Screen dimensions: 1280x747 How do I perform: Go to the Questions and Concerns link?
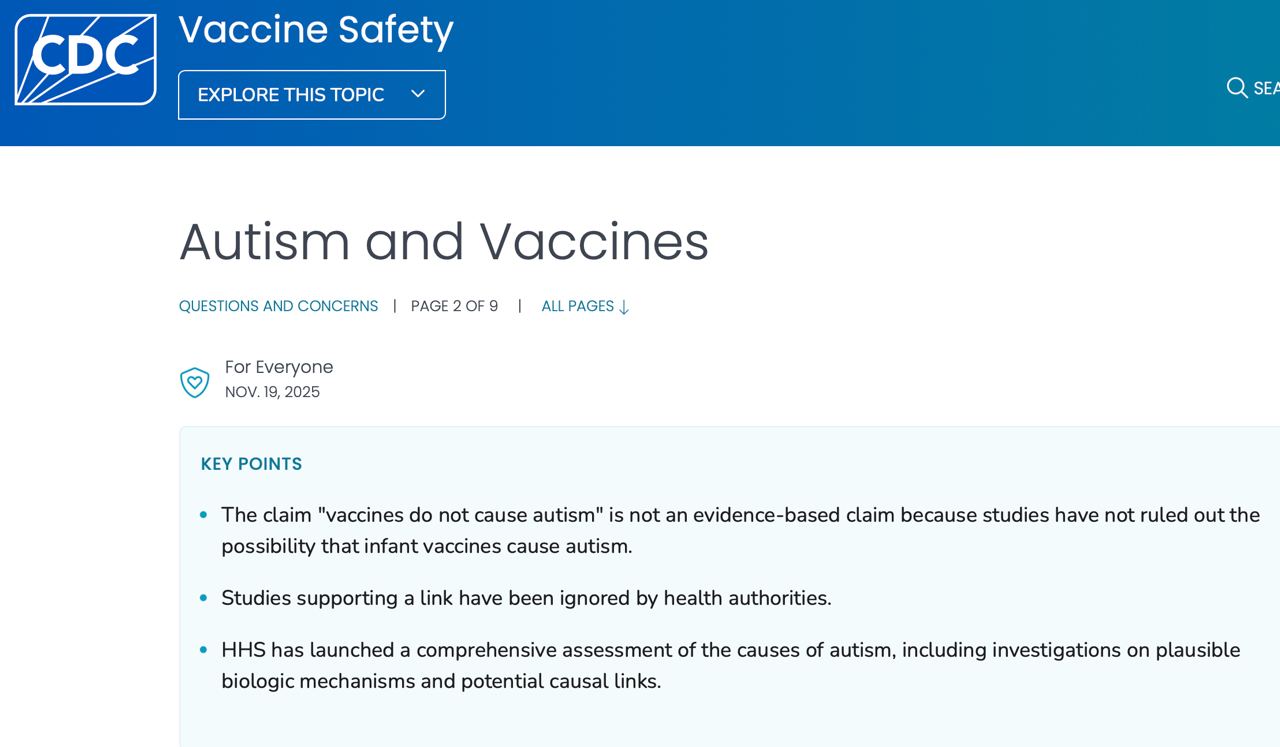tap(278, 306)
